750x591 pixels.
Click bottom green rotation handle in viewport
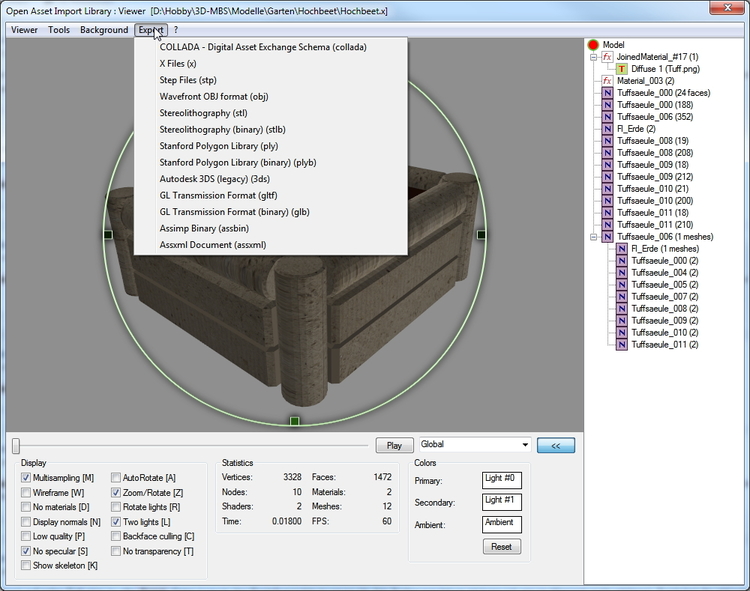(295, 421)
